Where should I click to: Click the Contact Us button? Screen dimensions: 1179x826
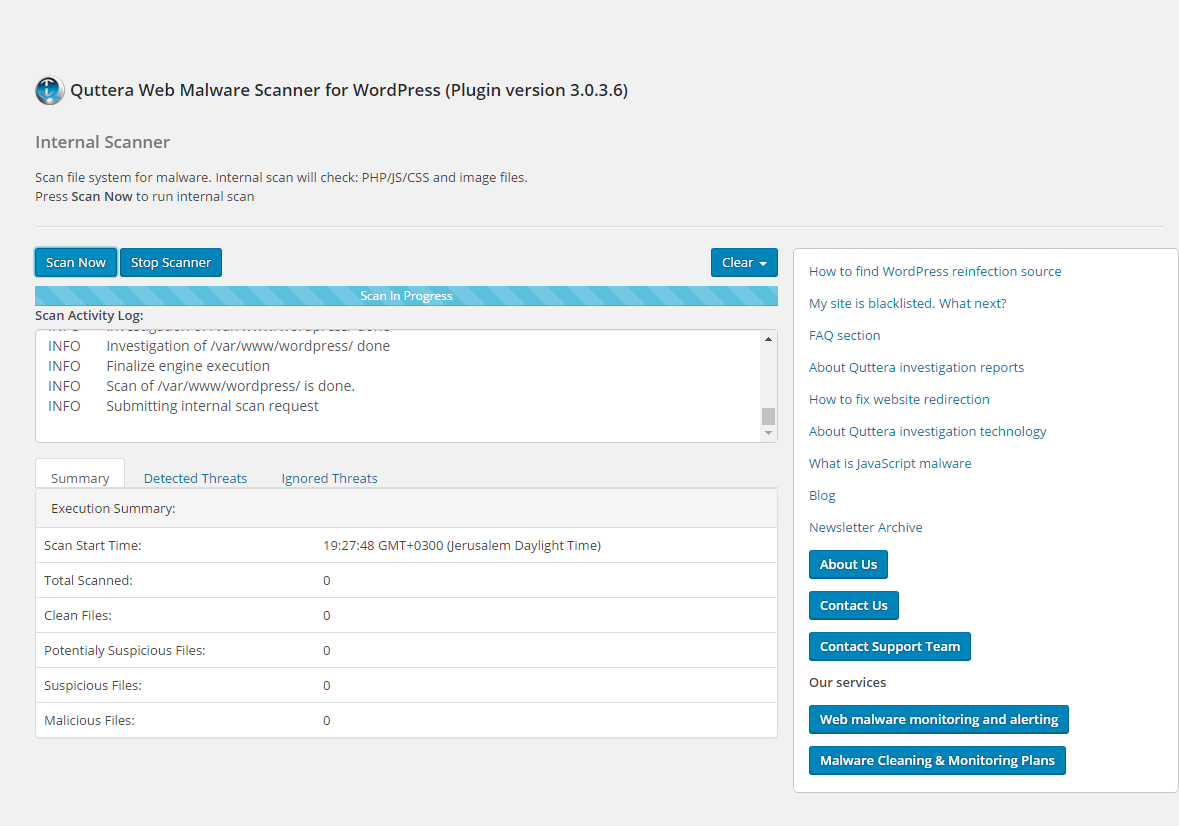(853, 605)
